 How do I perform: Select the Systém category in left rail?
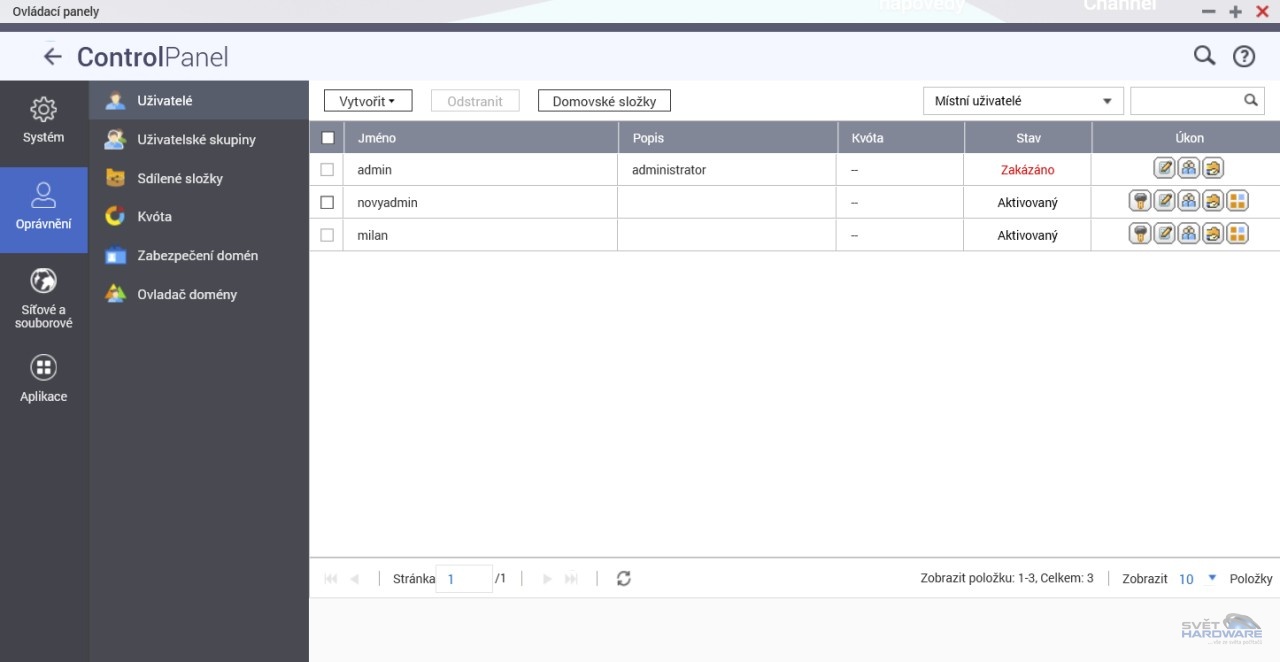[43, 120]
